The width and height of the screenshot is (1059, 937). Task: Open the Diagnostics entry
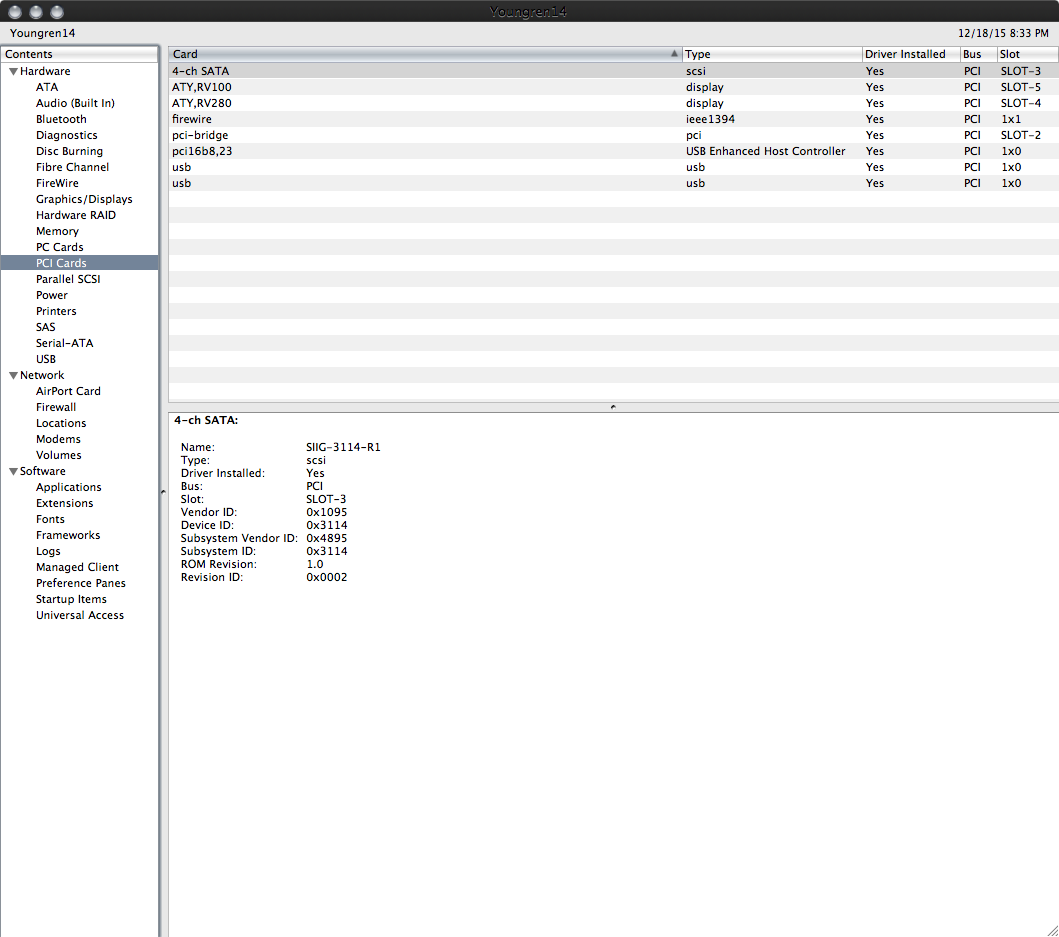coord(66,135)
